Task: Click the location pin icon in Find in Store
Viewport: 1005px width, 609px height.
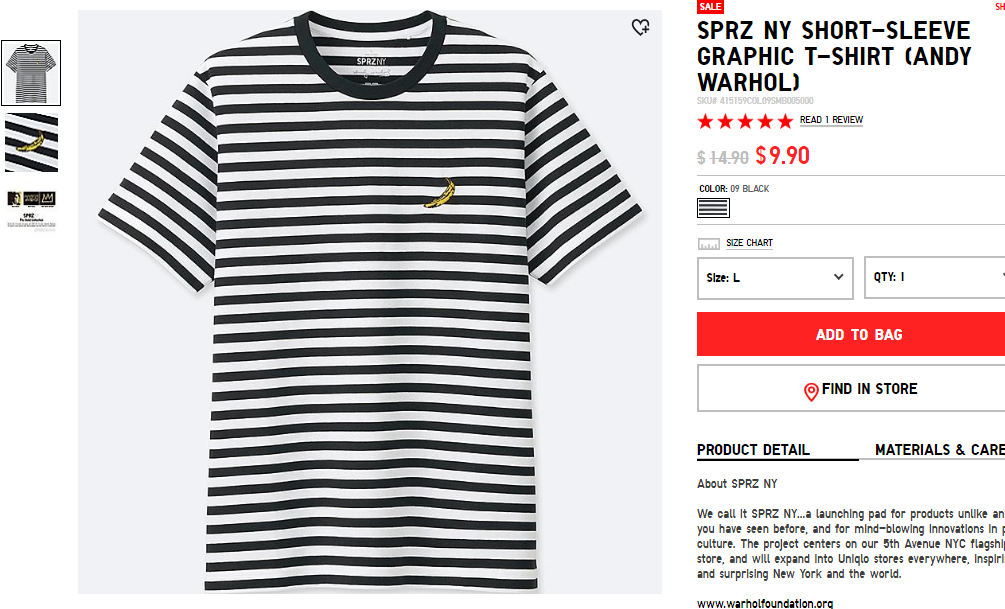Action: tap(811, 392)
